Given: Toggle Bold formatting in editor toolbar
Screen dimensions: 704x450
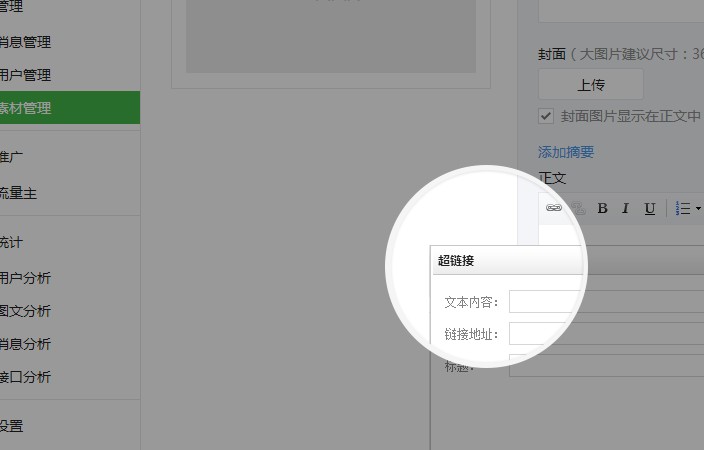Looking at the screenshot, I should [x=603, y=208].
